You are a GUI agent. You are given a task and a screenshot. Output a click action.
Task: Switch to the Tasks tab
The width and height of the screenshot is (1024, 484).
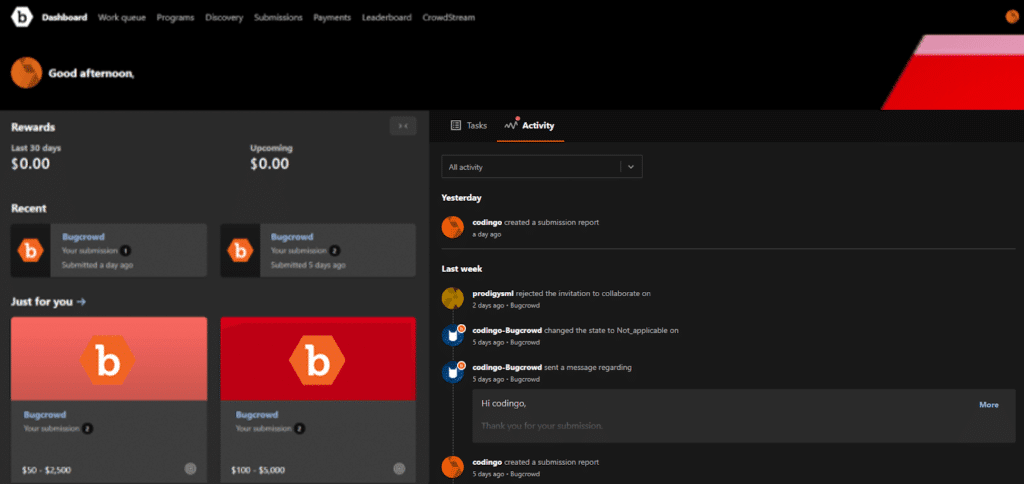click(469, 126)
